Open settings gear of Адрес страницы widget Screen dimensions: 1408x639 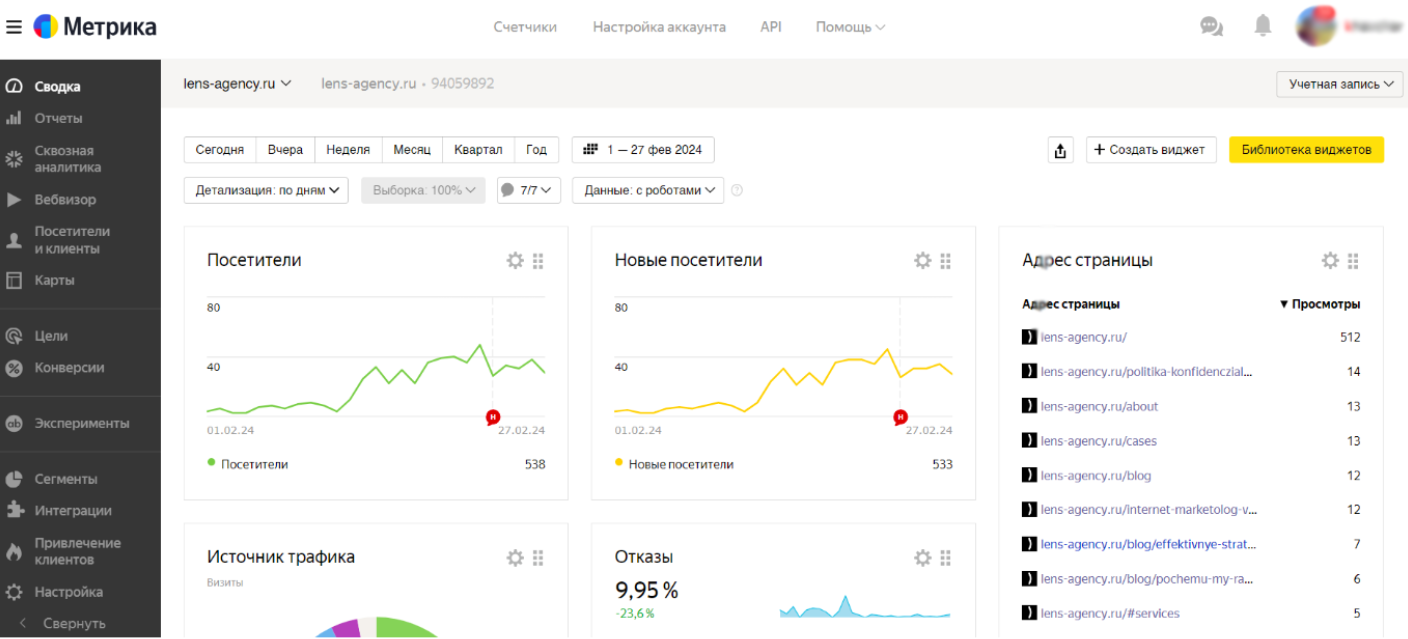coord(1330,261)
